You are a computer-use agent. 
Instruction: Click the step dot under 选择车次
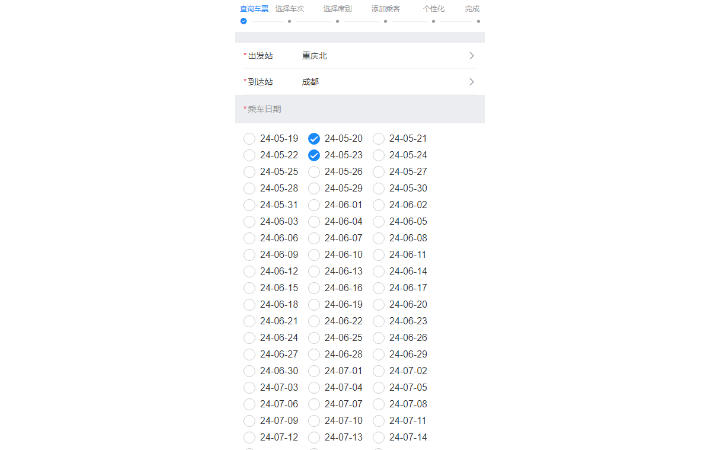290,21
